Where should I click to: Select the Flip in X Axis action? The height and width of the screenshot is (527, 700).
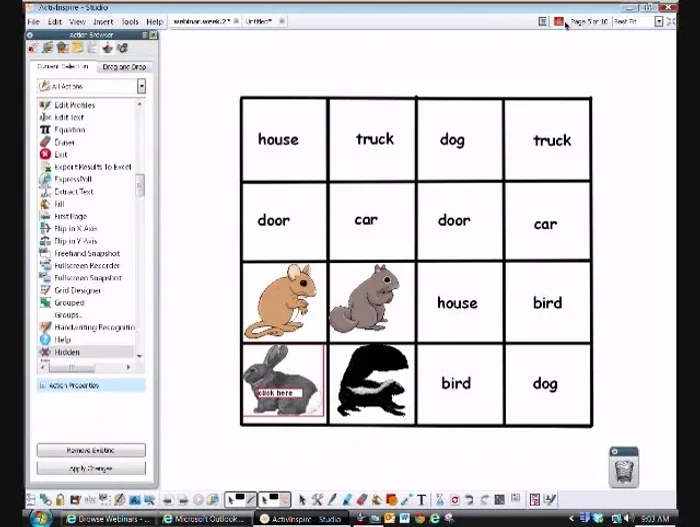click(75, 229)
